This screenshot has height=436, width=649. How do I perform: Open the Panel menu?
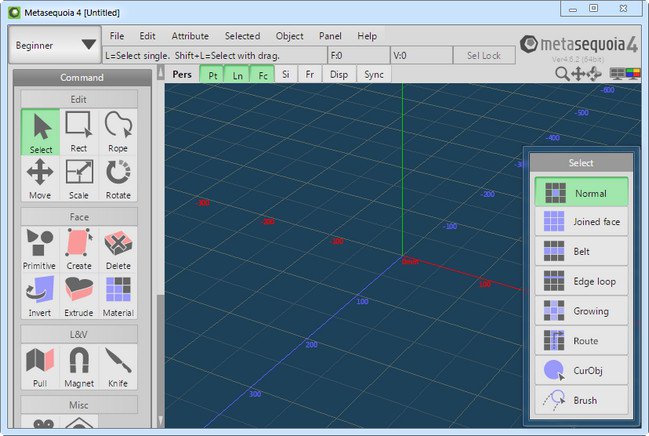tap(330, 36)
